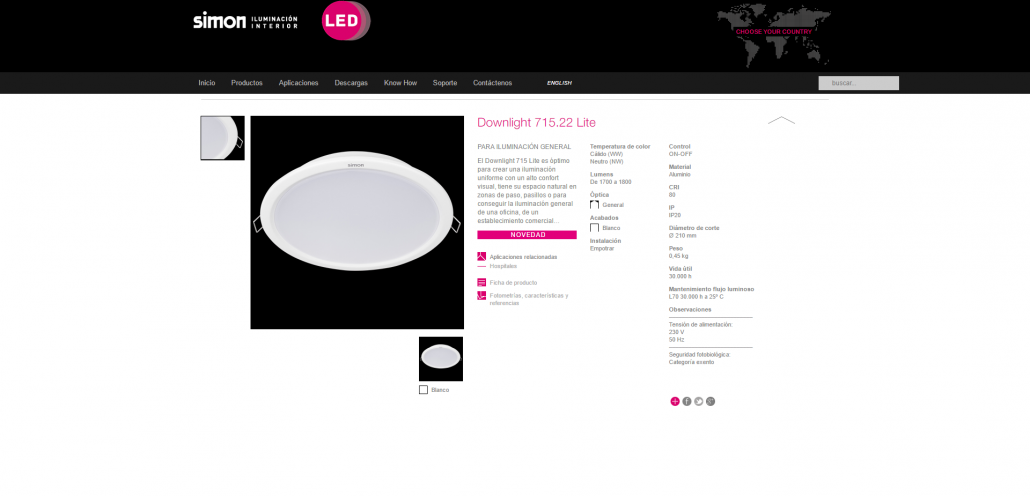
Task: Click the Aplicaciones relacionadas icon
Action: [x=481, y=256]
